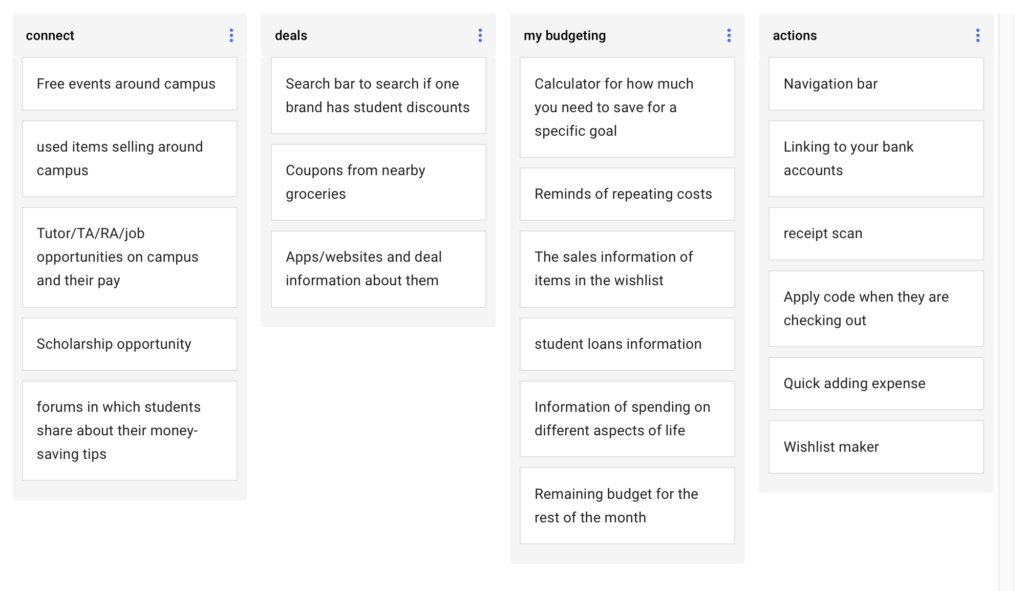Click the Tutor/TA/RA/job opportunities card

[x=129, y=257]
